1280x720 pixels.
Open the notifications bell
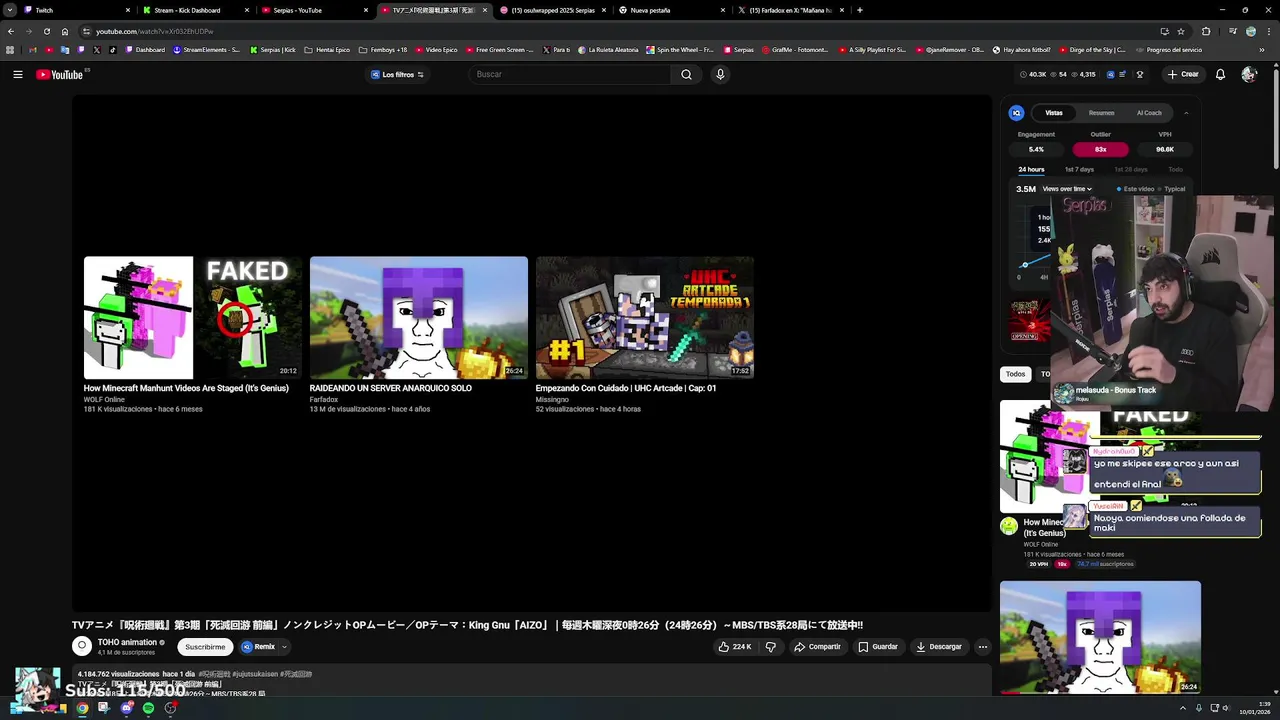pos(1220,74)
